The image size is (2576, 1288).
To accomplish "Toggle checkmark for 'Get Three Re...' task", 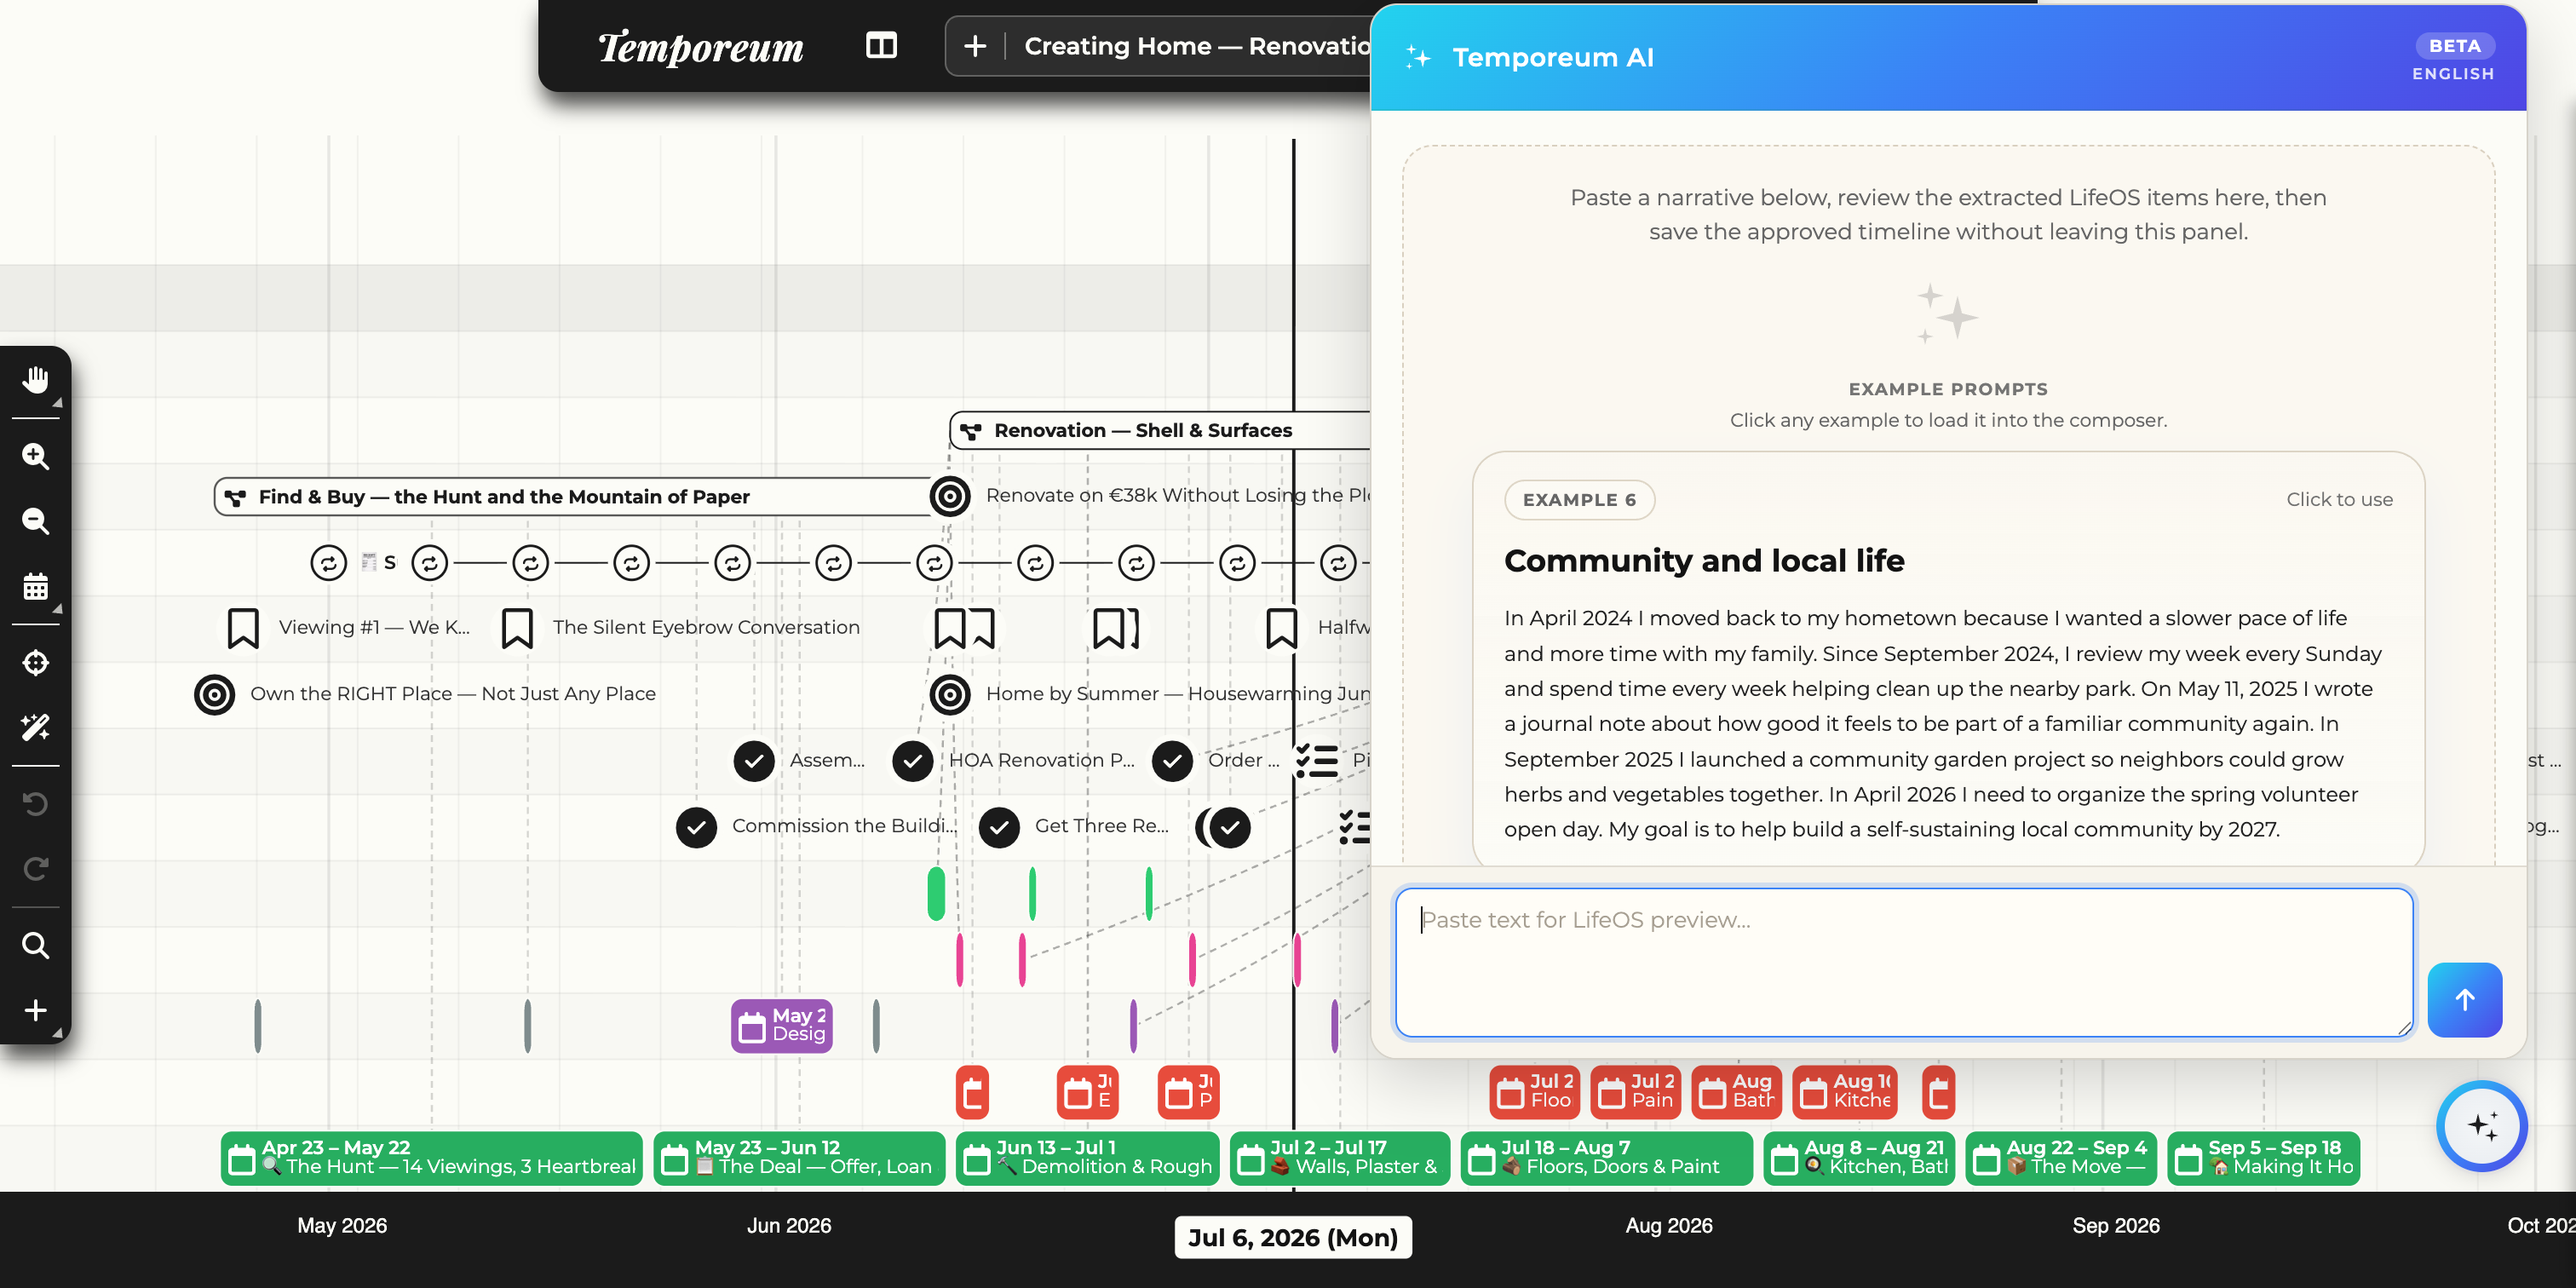I will click(999, 827).
